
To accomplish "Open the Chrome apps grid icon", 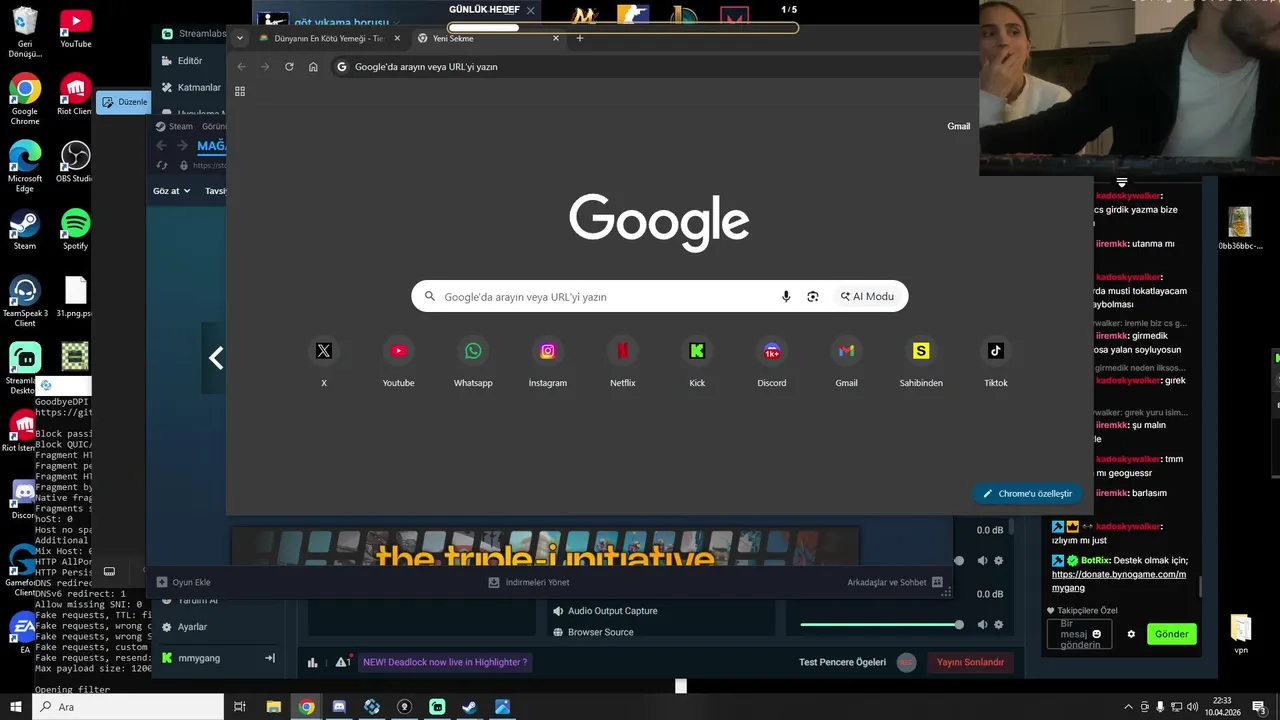I will coord(240,91).
